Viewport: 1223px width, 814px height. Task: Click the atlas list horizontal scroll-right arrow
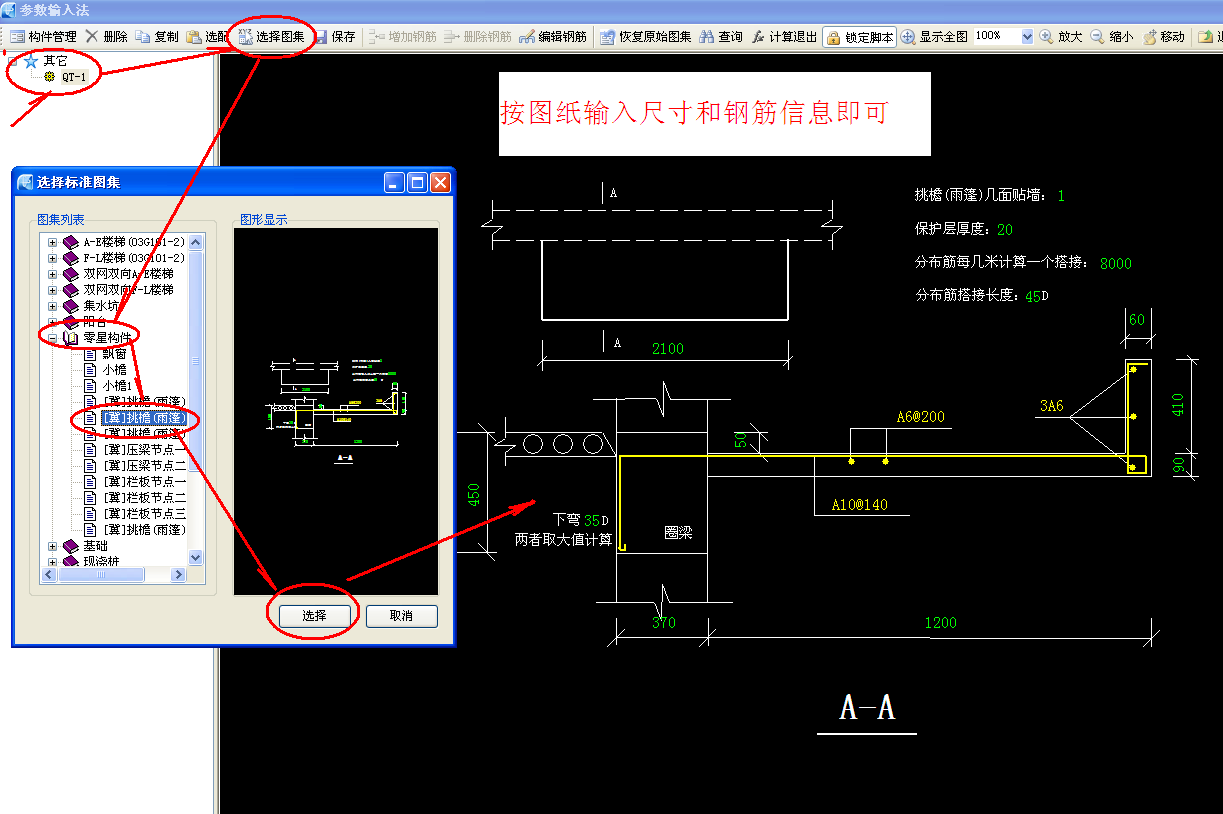178,575
